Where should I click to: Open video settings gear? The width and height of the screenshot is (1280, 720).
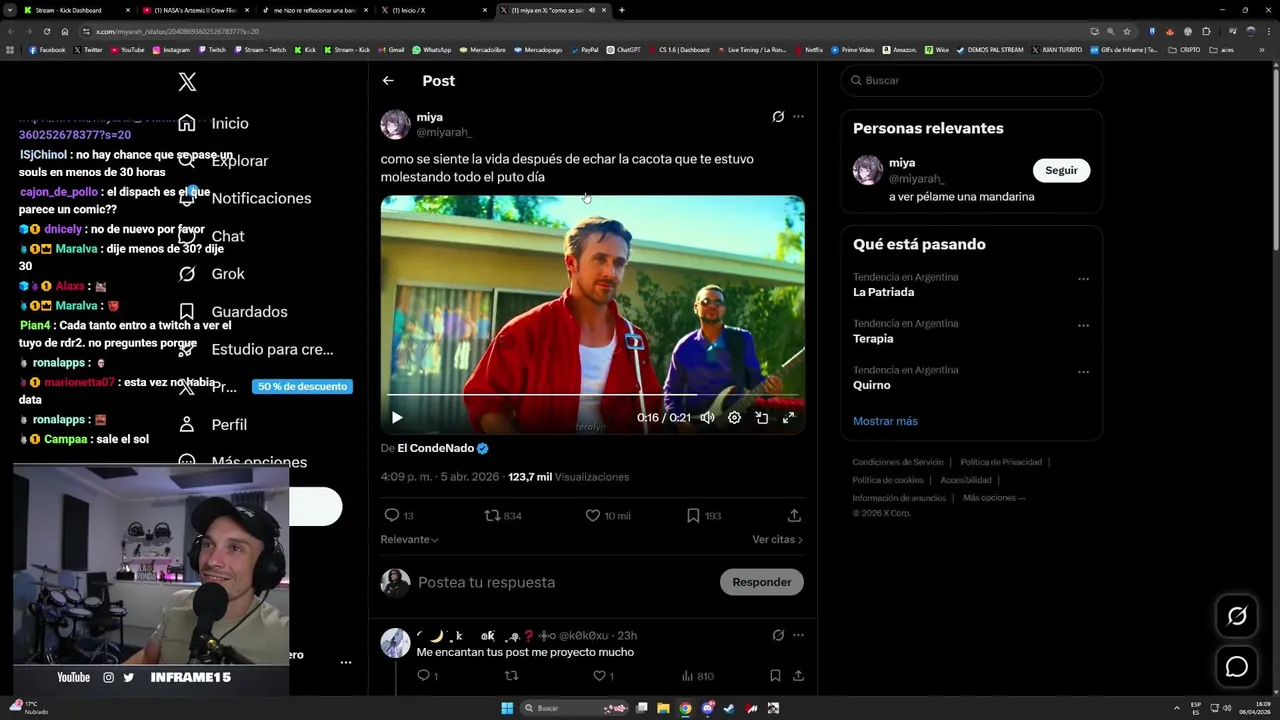734,418
